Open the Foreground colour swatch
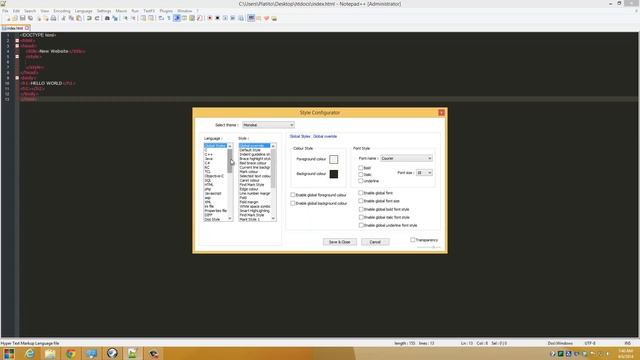This screenshot has width=640, height=360. [x=333, y=159]
